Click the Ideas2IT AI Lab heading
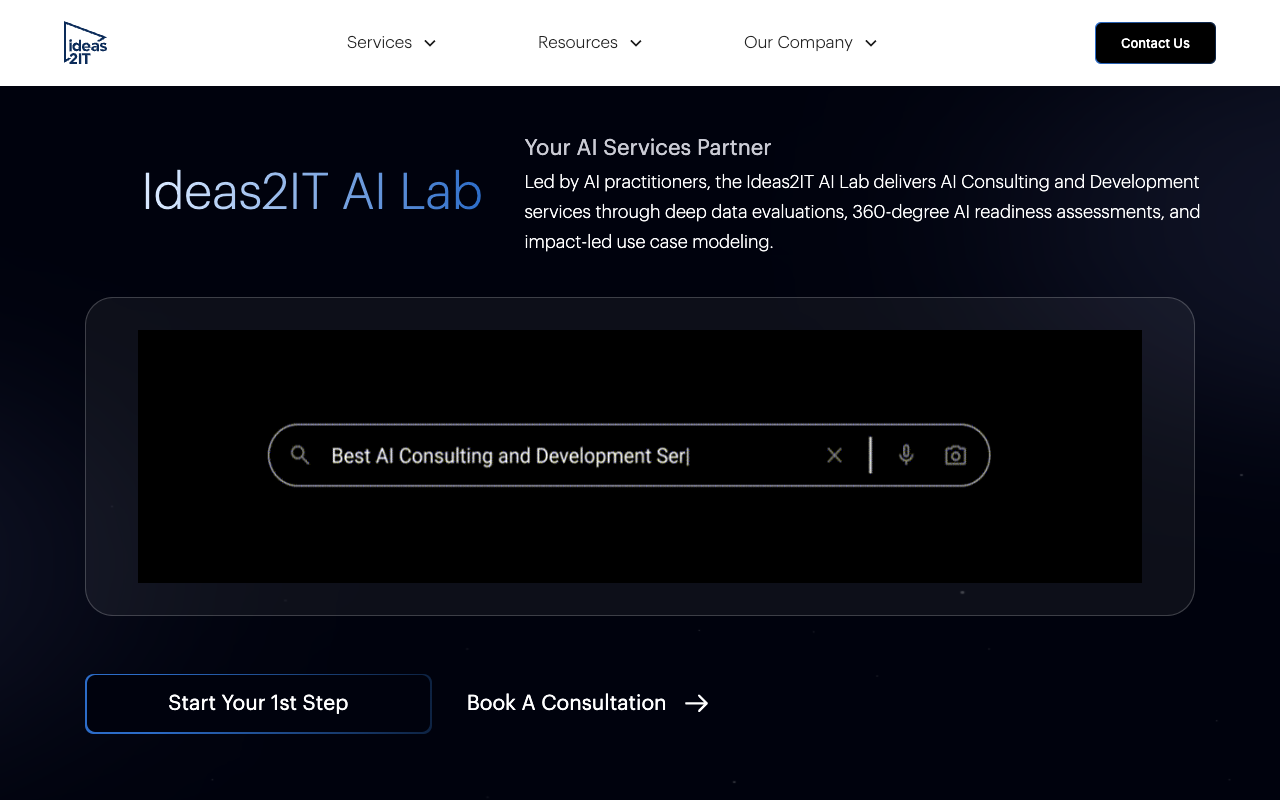Screen dimensions: 1280x800 tap(312, 191)
